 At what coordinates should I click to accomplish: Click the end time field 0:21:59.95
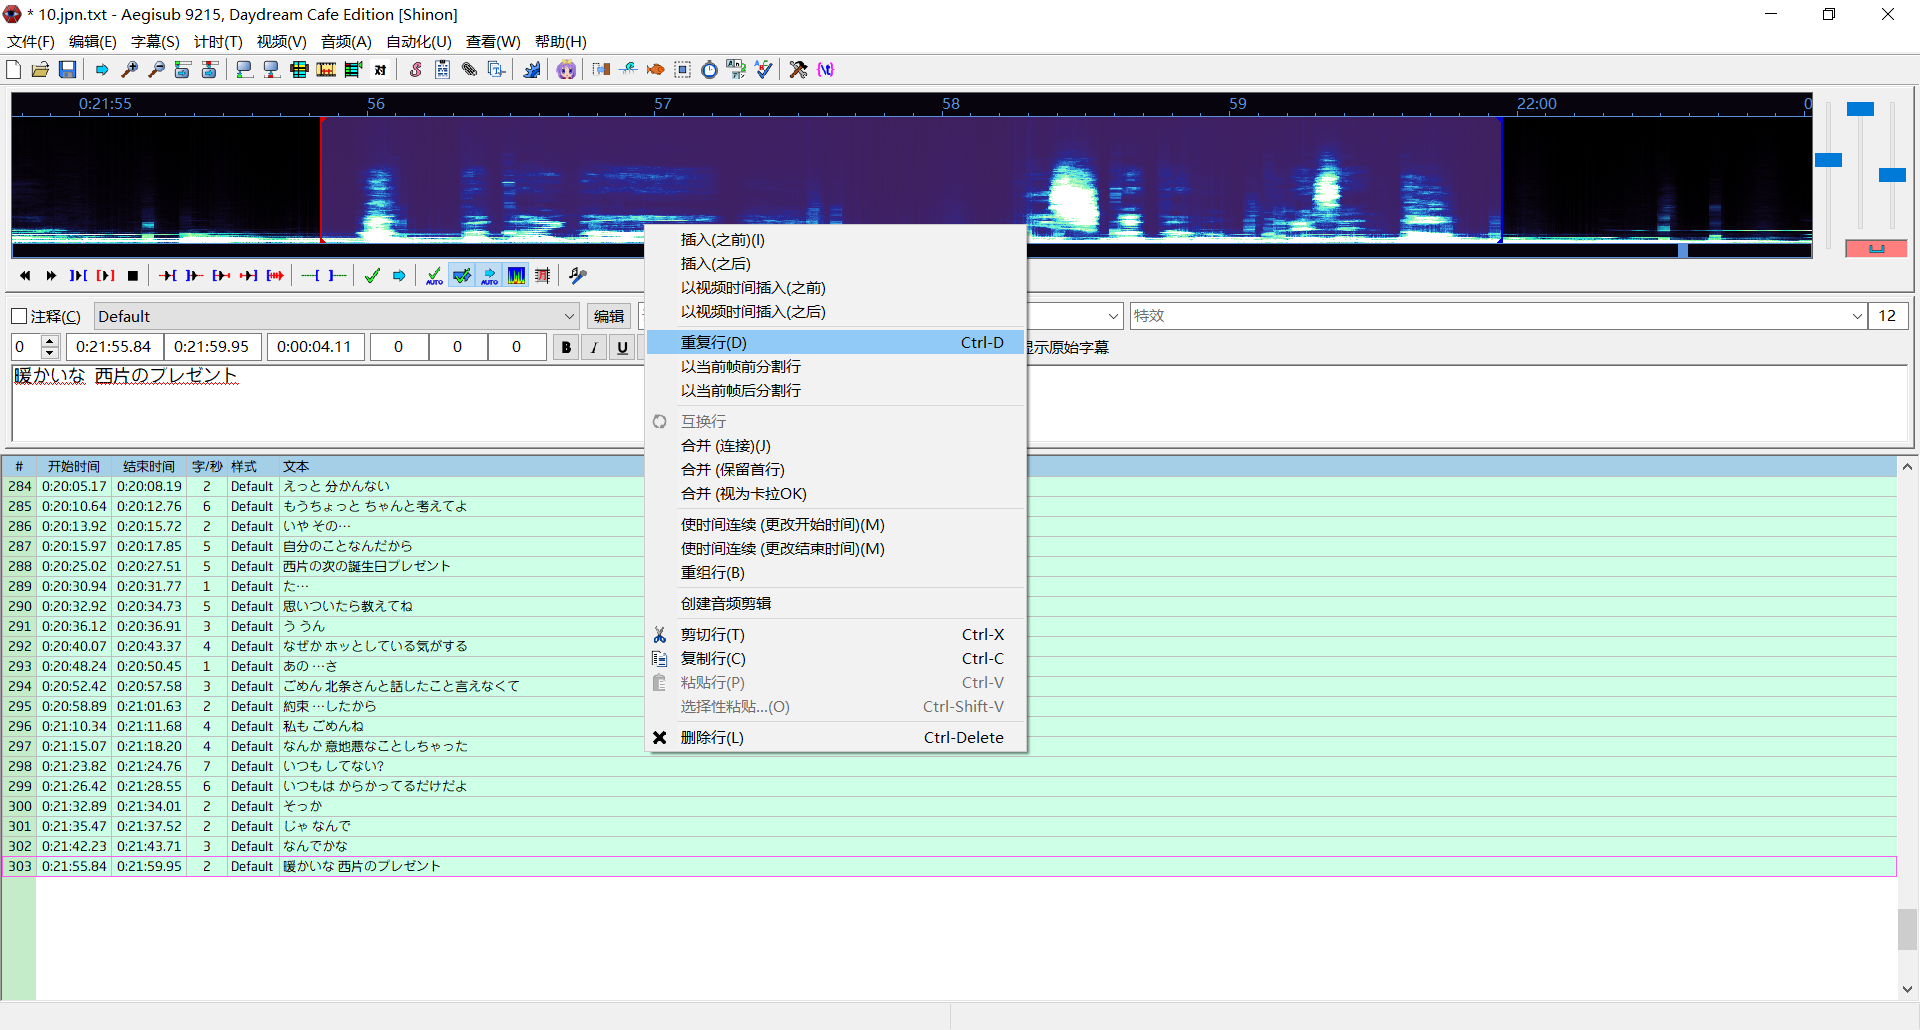212,347
